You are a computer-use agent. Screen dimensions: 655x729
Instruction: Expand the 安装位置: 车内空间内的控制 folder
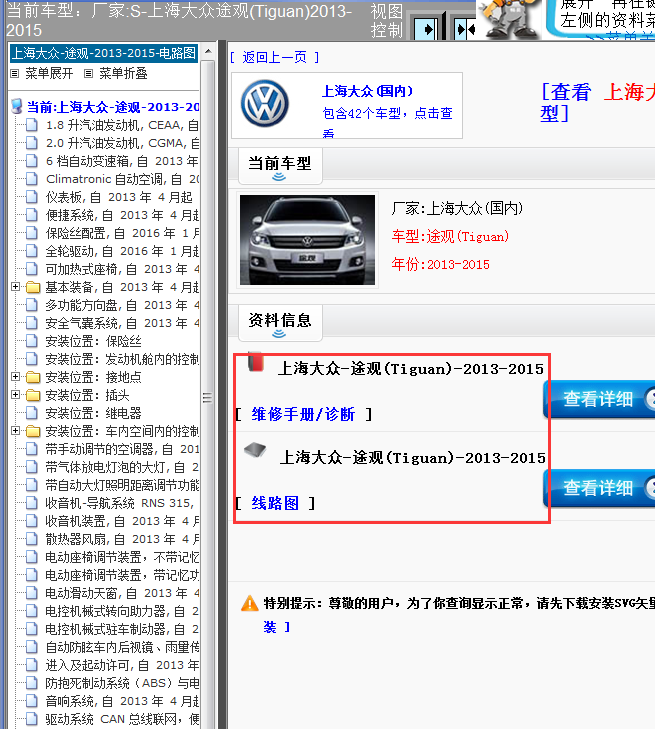click(15, 431)
